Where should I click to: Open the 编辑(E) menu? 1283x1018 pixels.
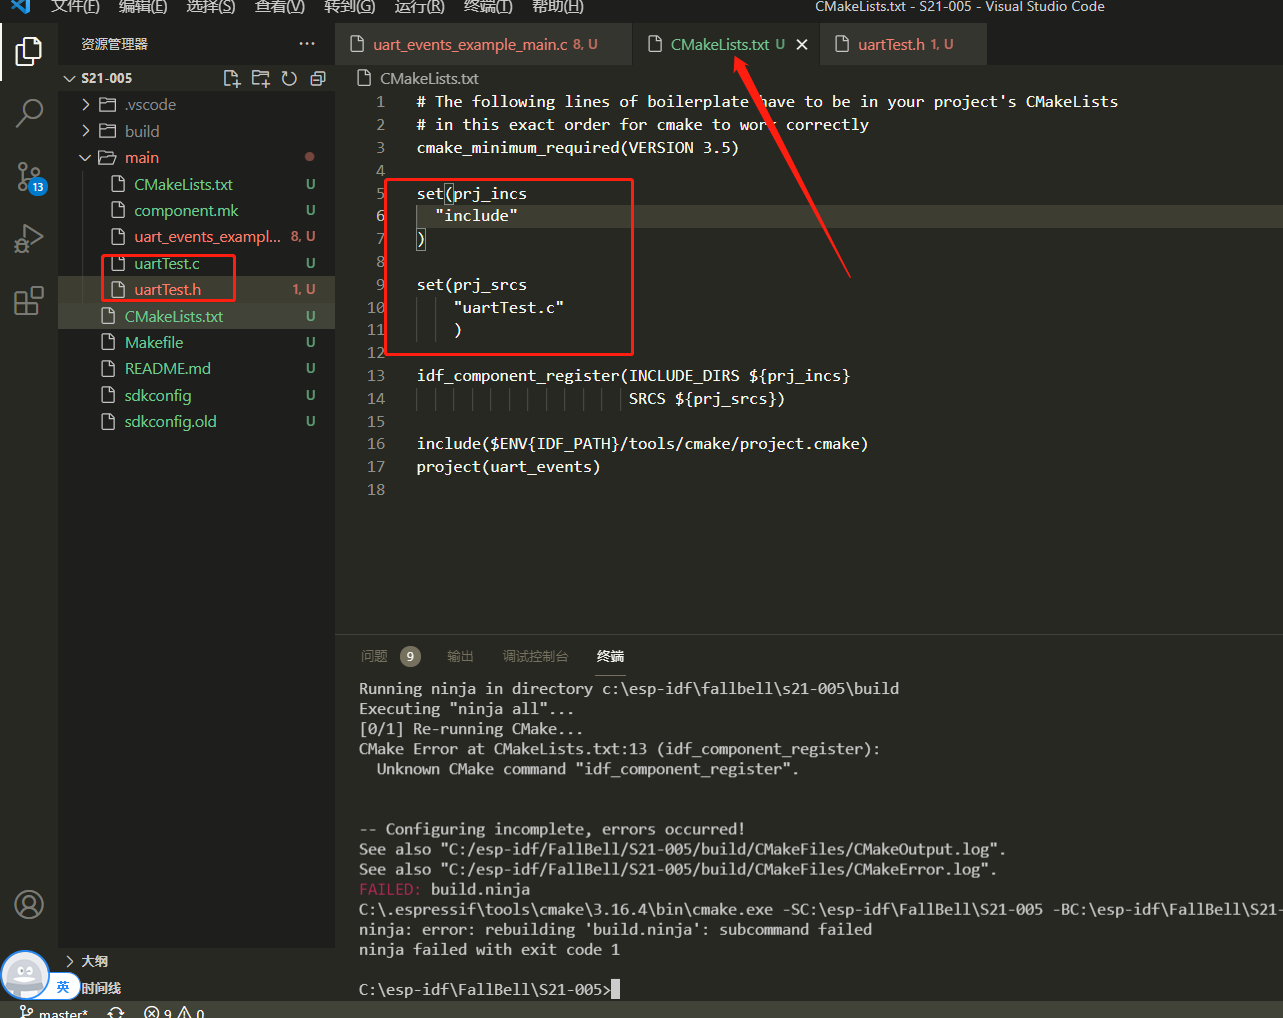point(143,7)
